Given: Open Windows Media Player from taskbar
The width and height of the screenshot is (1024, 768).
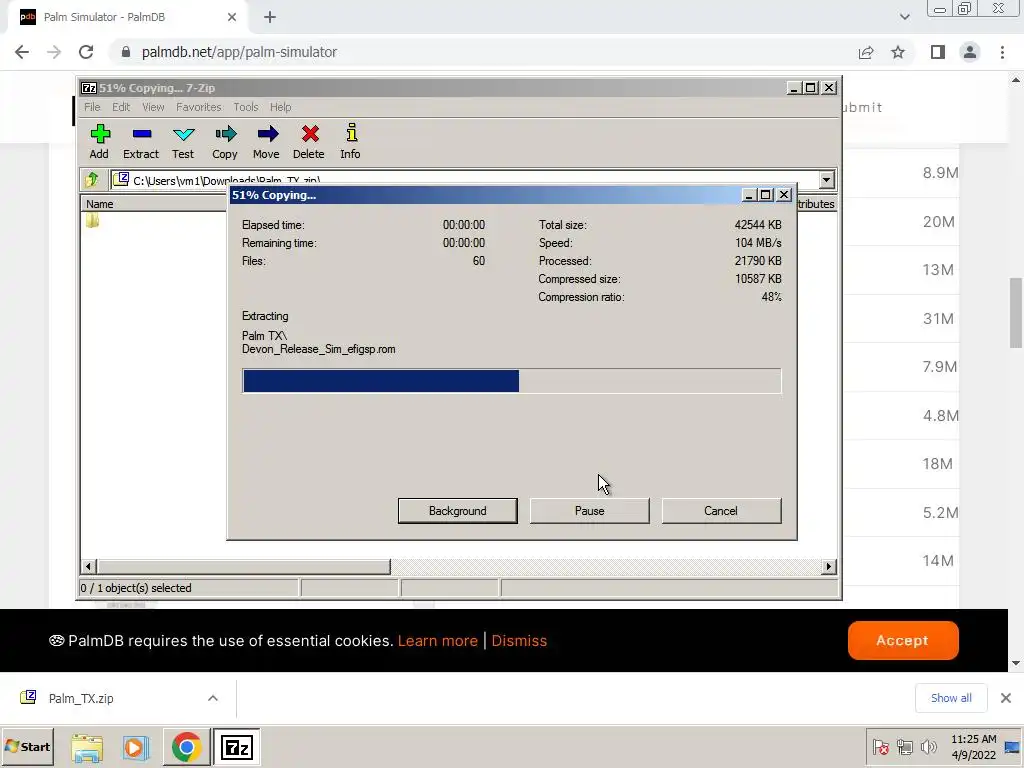Looking at the screenshot, I should point(136,747).
